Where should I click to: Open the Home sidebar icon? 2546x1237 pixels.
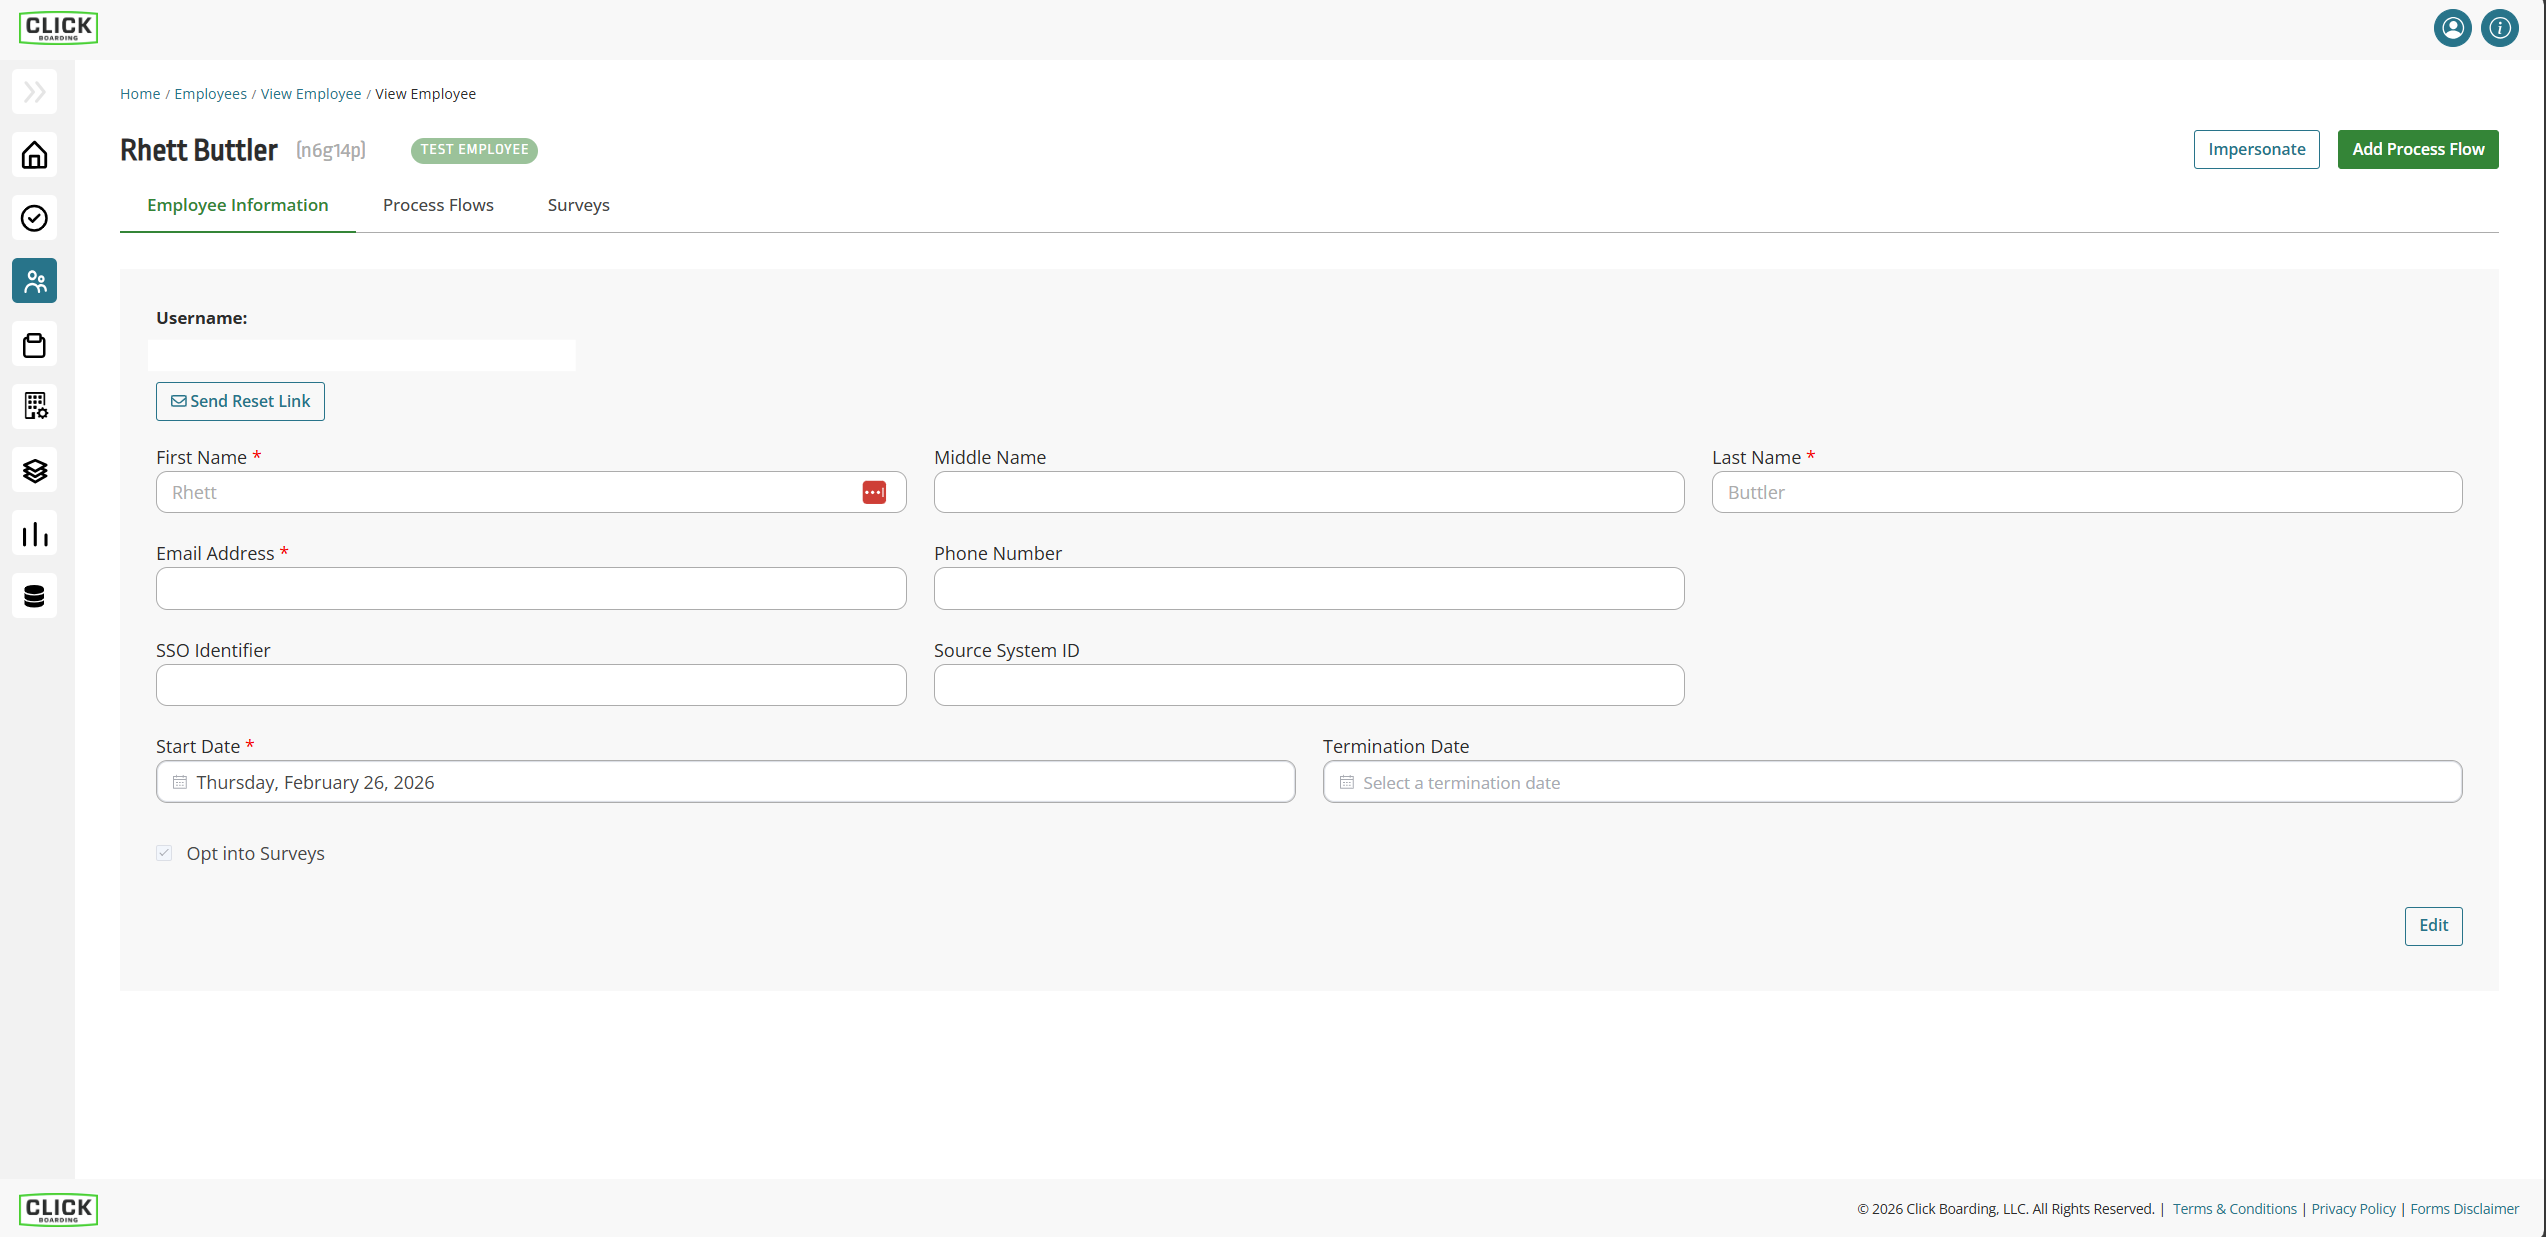pos(35,155)
